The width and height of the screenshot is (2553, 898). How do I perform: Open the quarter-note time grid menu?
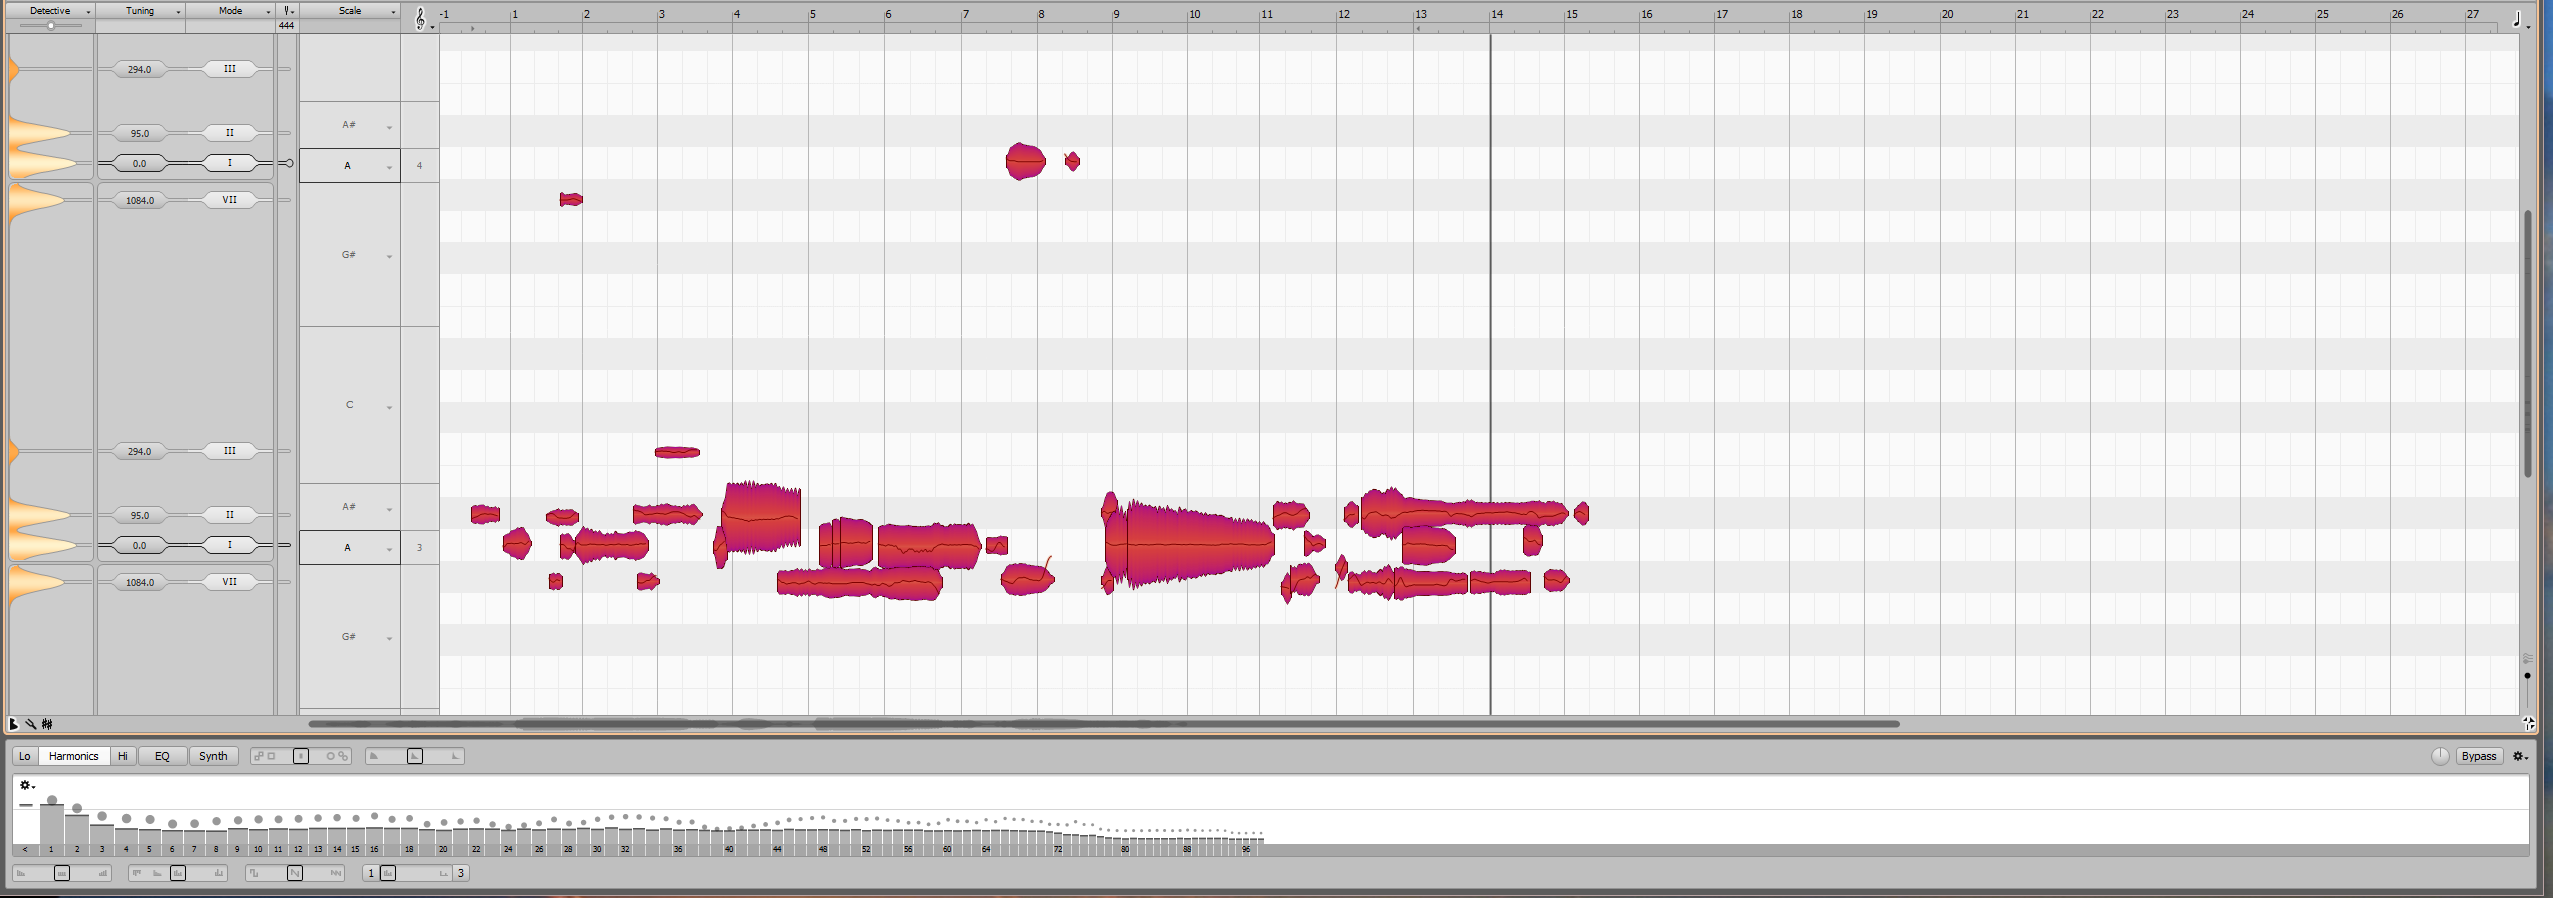pos(2518,18)
